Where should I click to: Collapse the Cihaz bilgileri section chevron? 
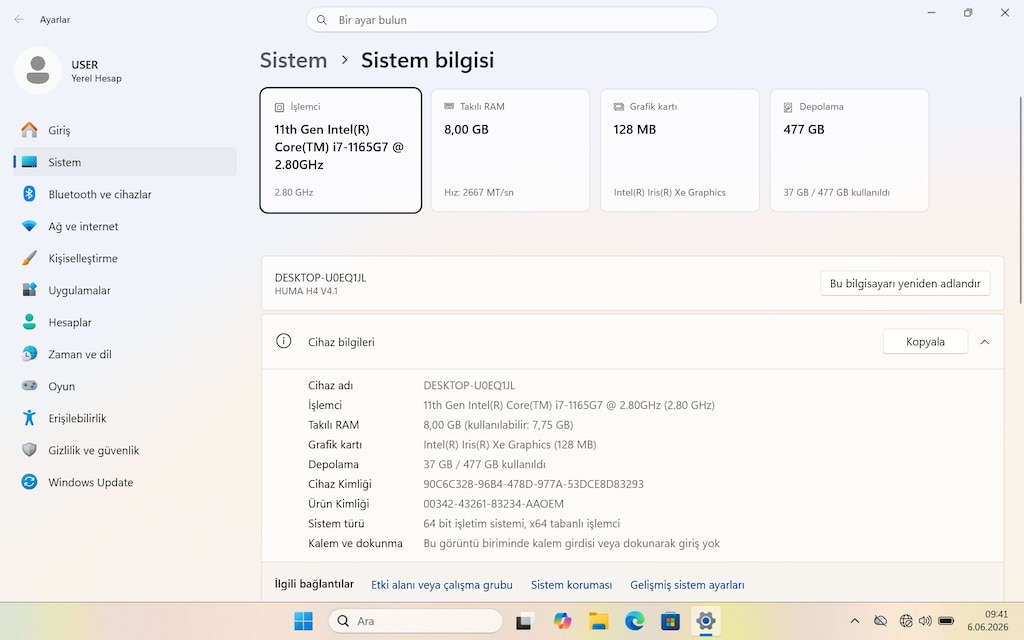(985, 342)
